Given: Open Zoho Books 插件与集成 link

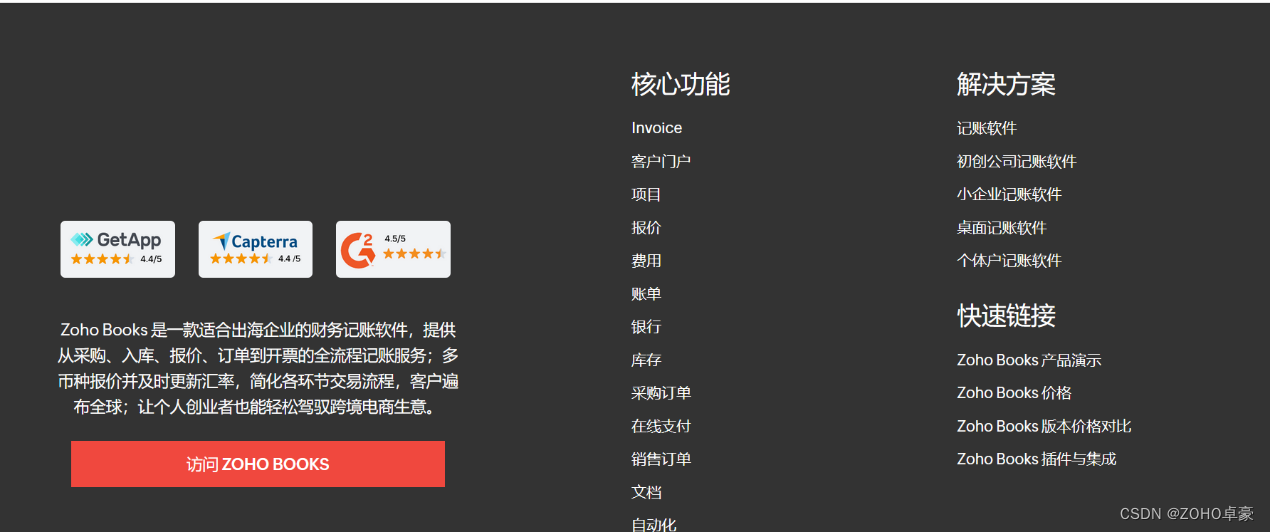Looking at the screenshot, I should coord(1037,459).
